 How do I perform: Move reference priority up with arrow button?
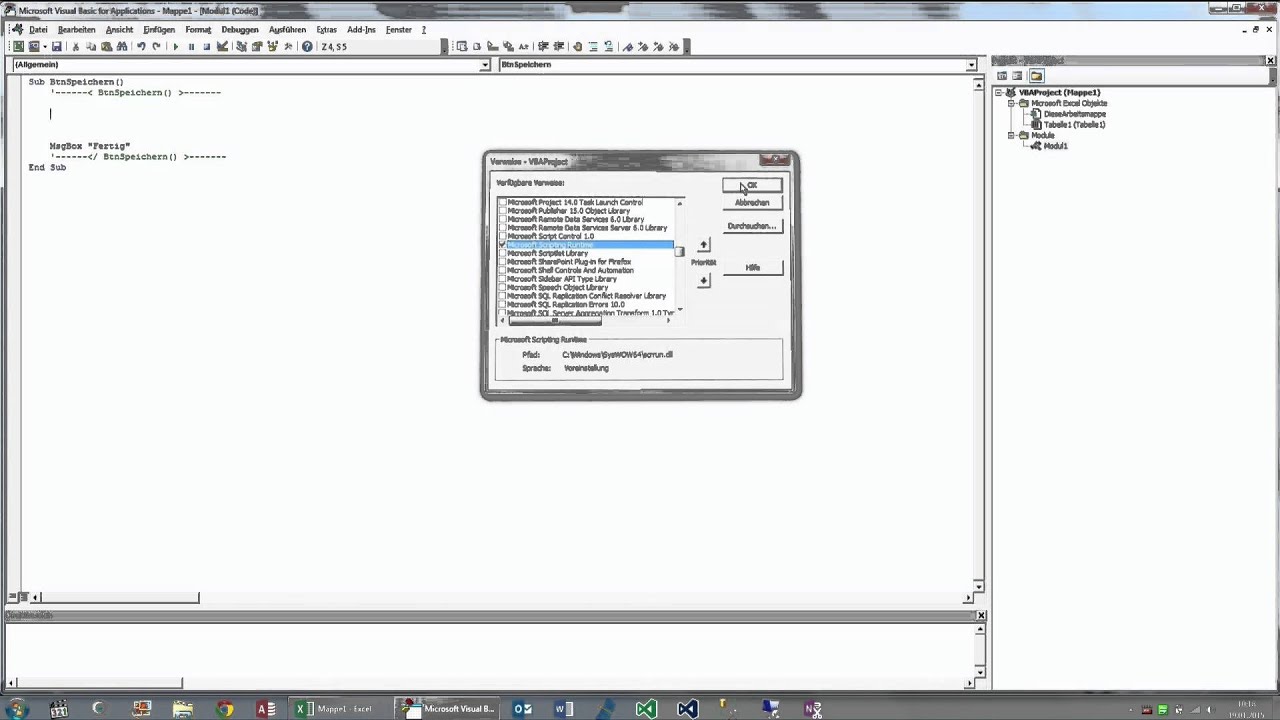tap(703, 245)
